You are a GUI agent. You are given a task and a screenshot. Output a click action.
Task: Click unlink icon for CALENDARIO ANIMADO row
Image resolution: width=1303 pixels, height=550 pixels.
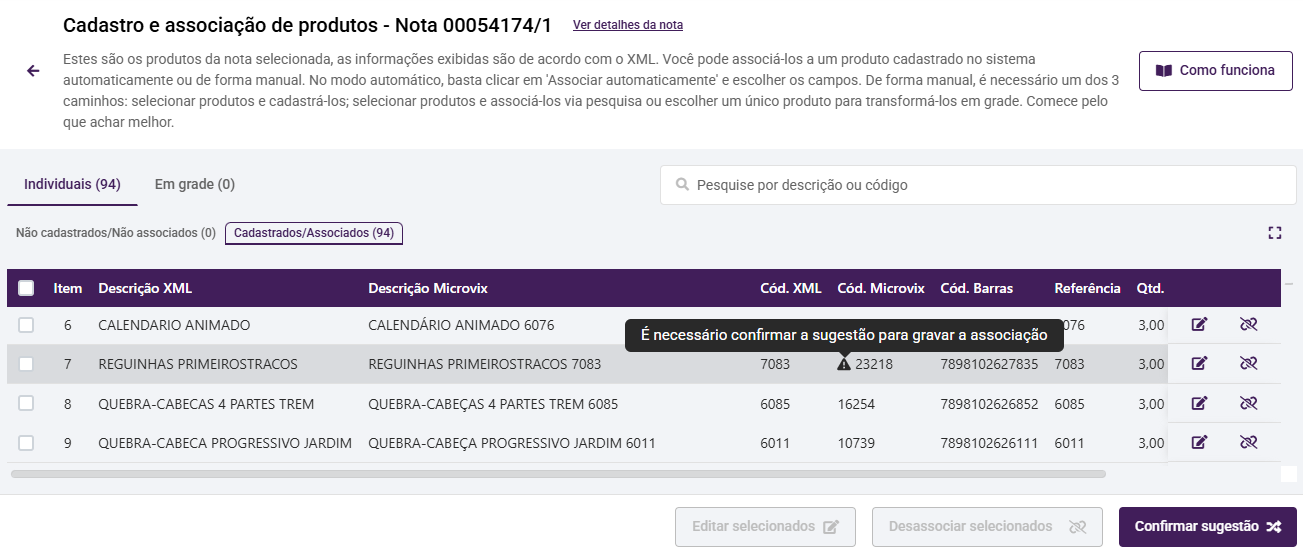(x=1247, y=325)
